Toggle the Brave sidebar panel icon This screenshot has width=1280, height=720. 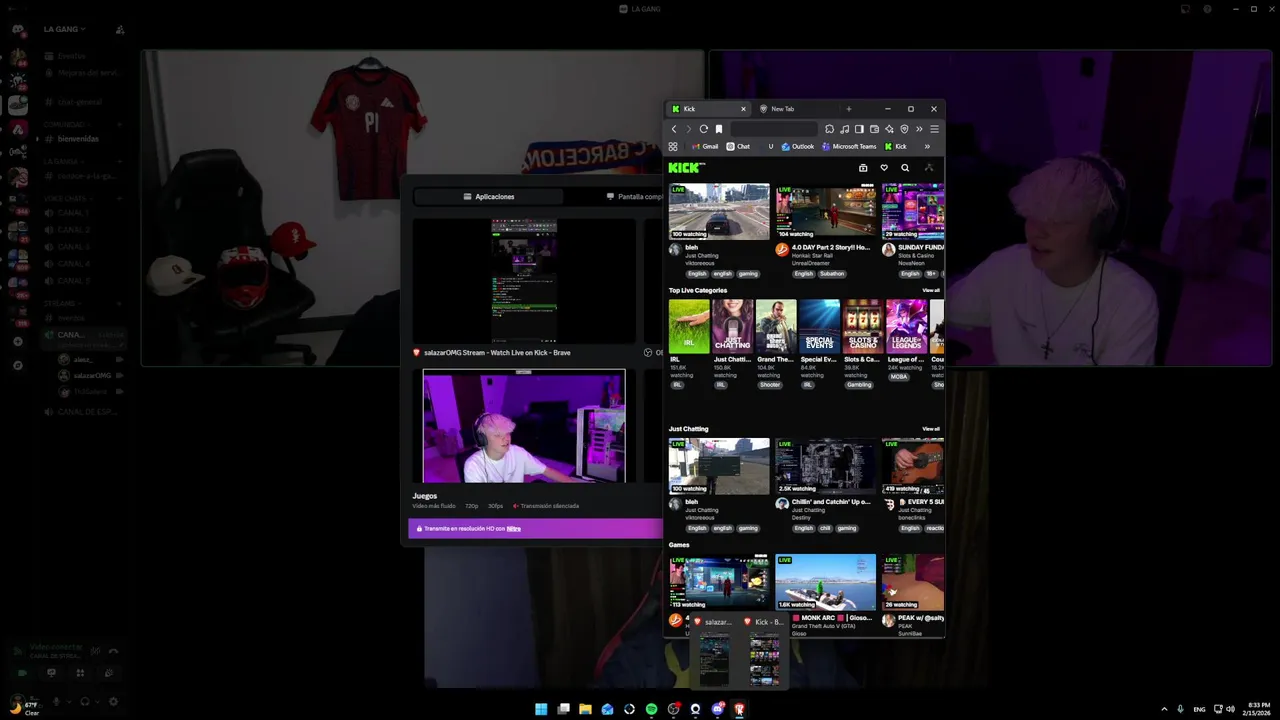[859, 129]
